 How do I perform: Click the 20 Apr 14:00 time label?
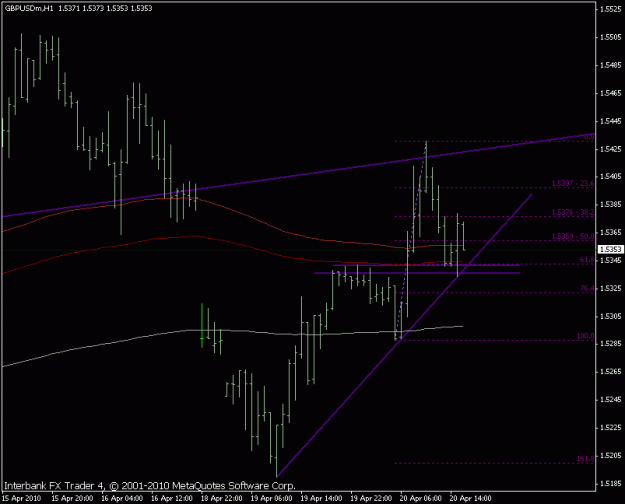(x=471, y=498)
